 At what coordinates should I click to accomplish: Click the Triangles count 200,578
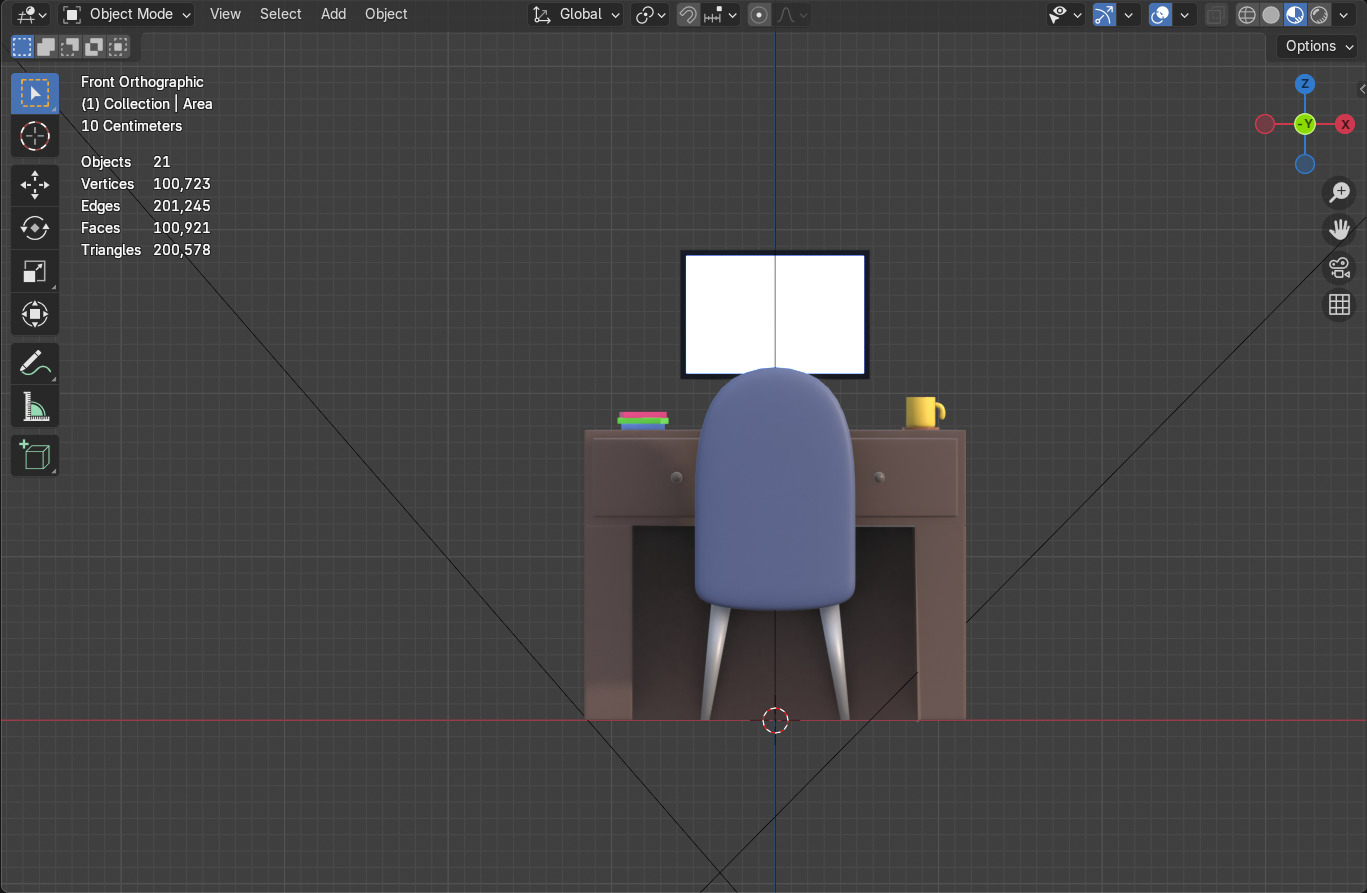tap(181, 250)
